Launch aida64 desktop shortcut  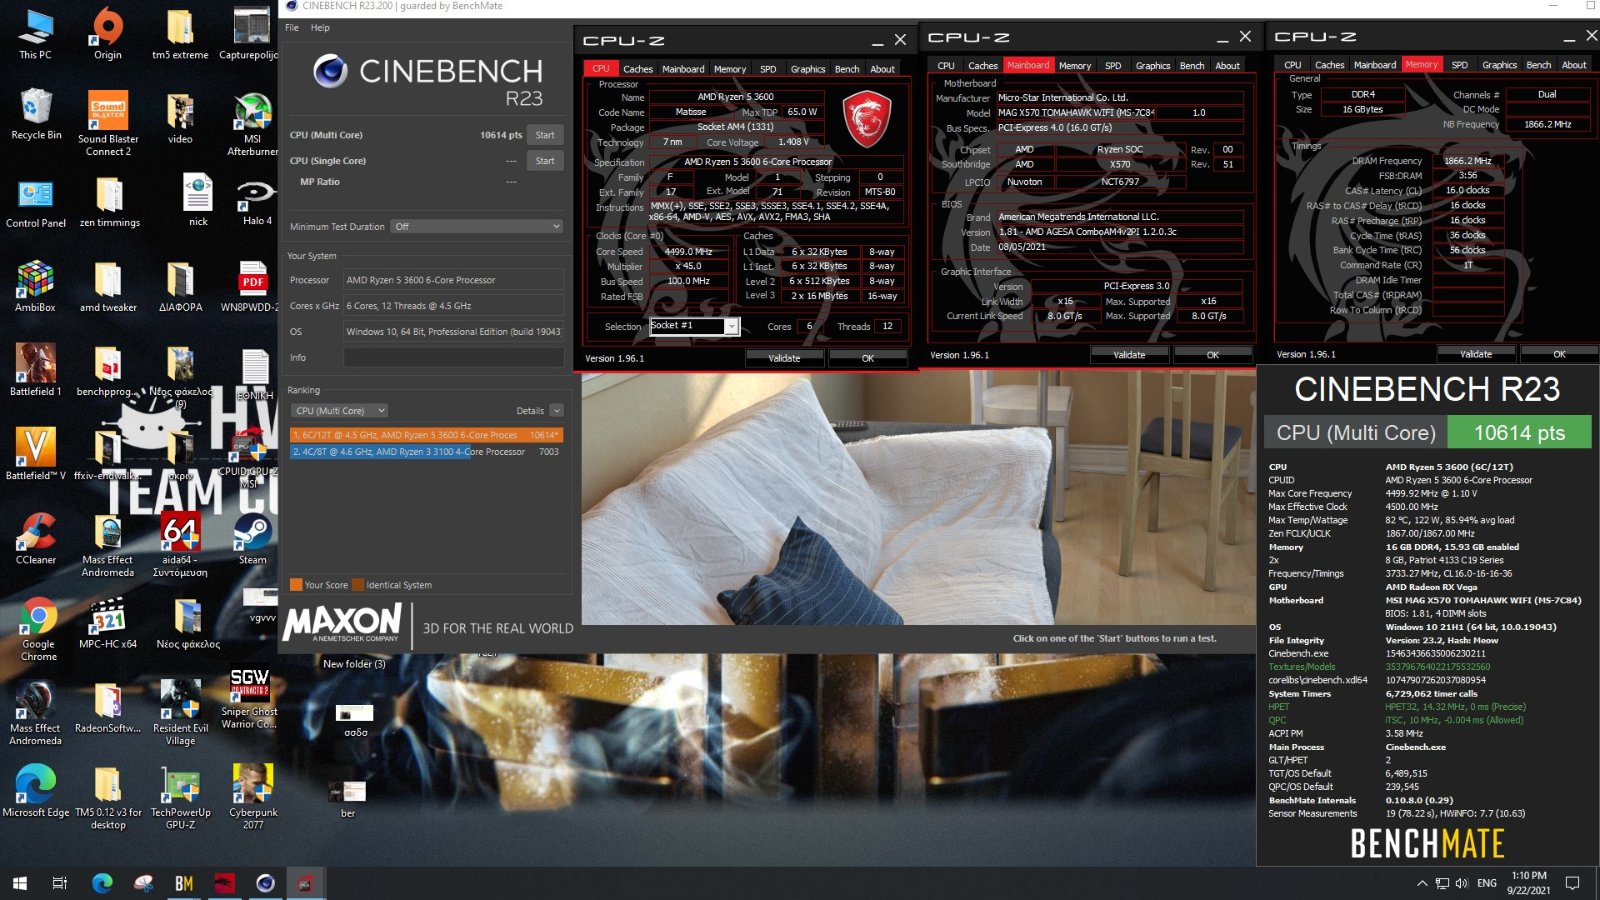click(x=180, y=545)
